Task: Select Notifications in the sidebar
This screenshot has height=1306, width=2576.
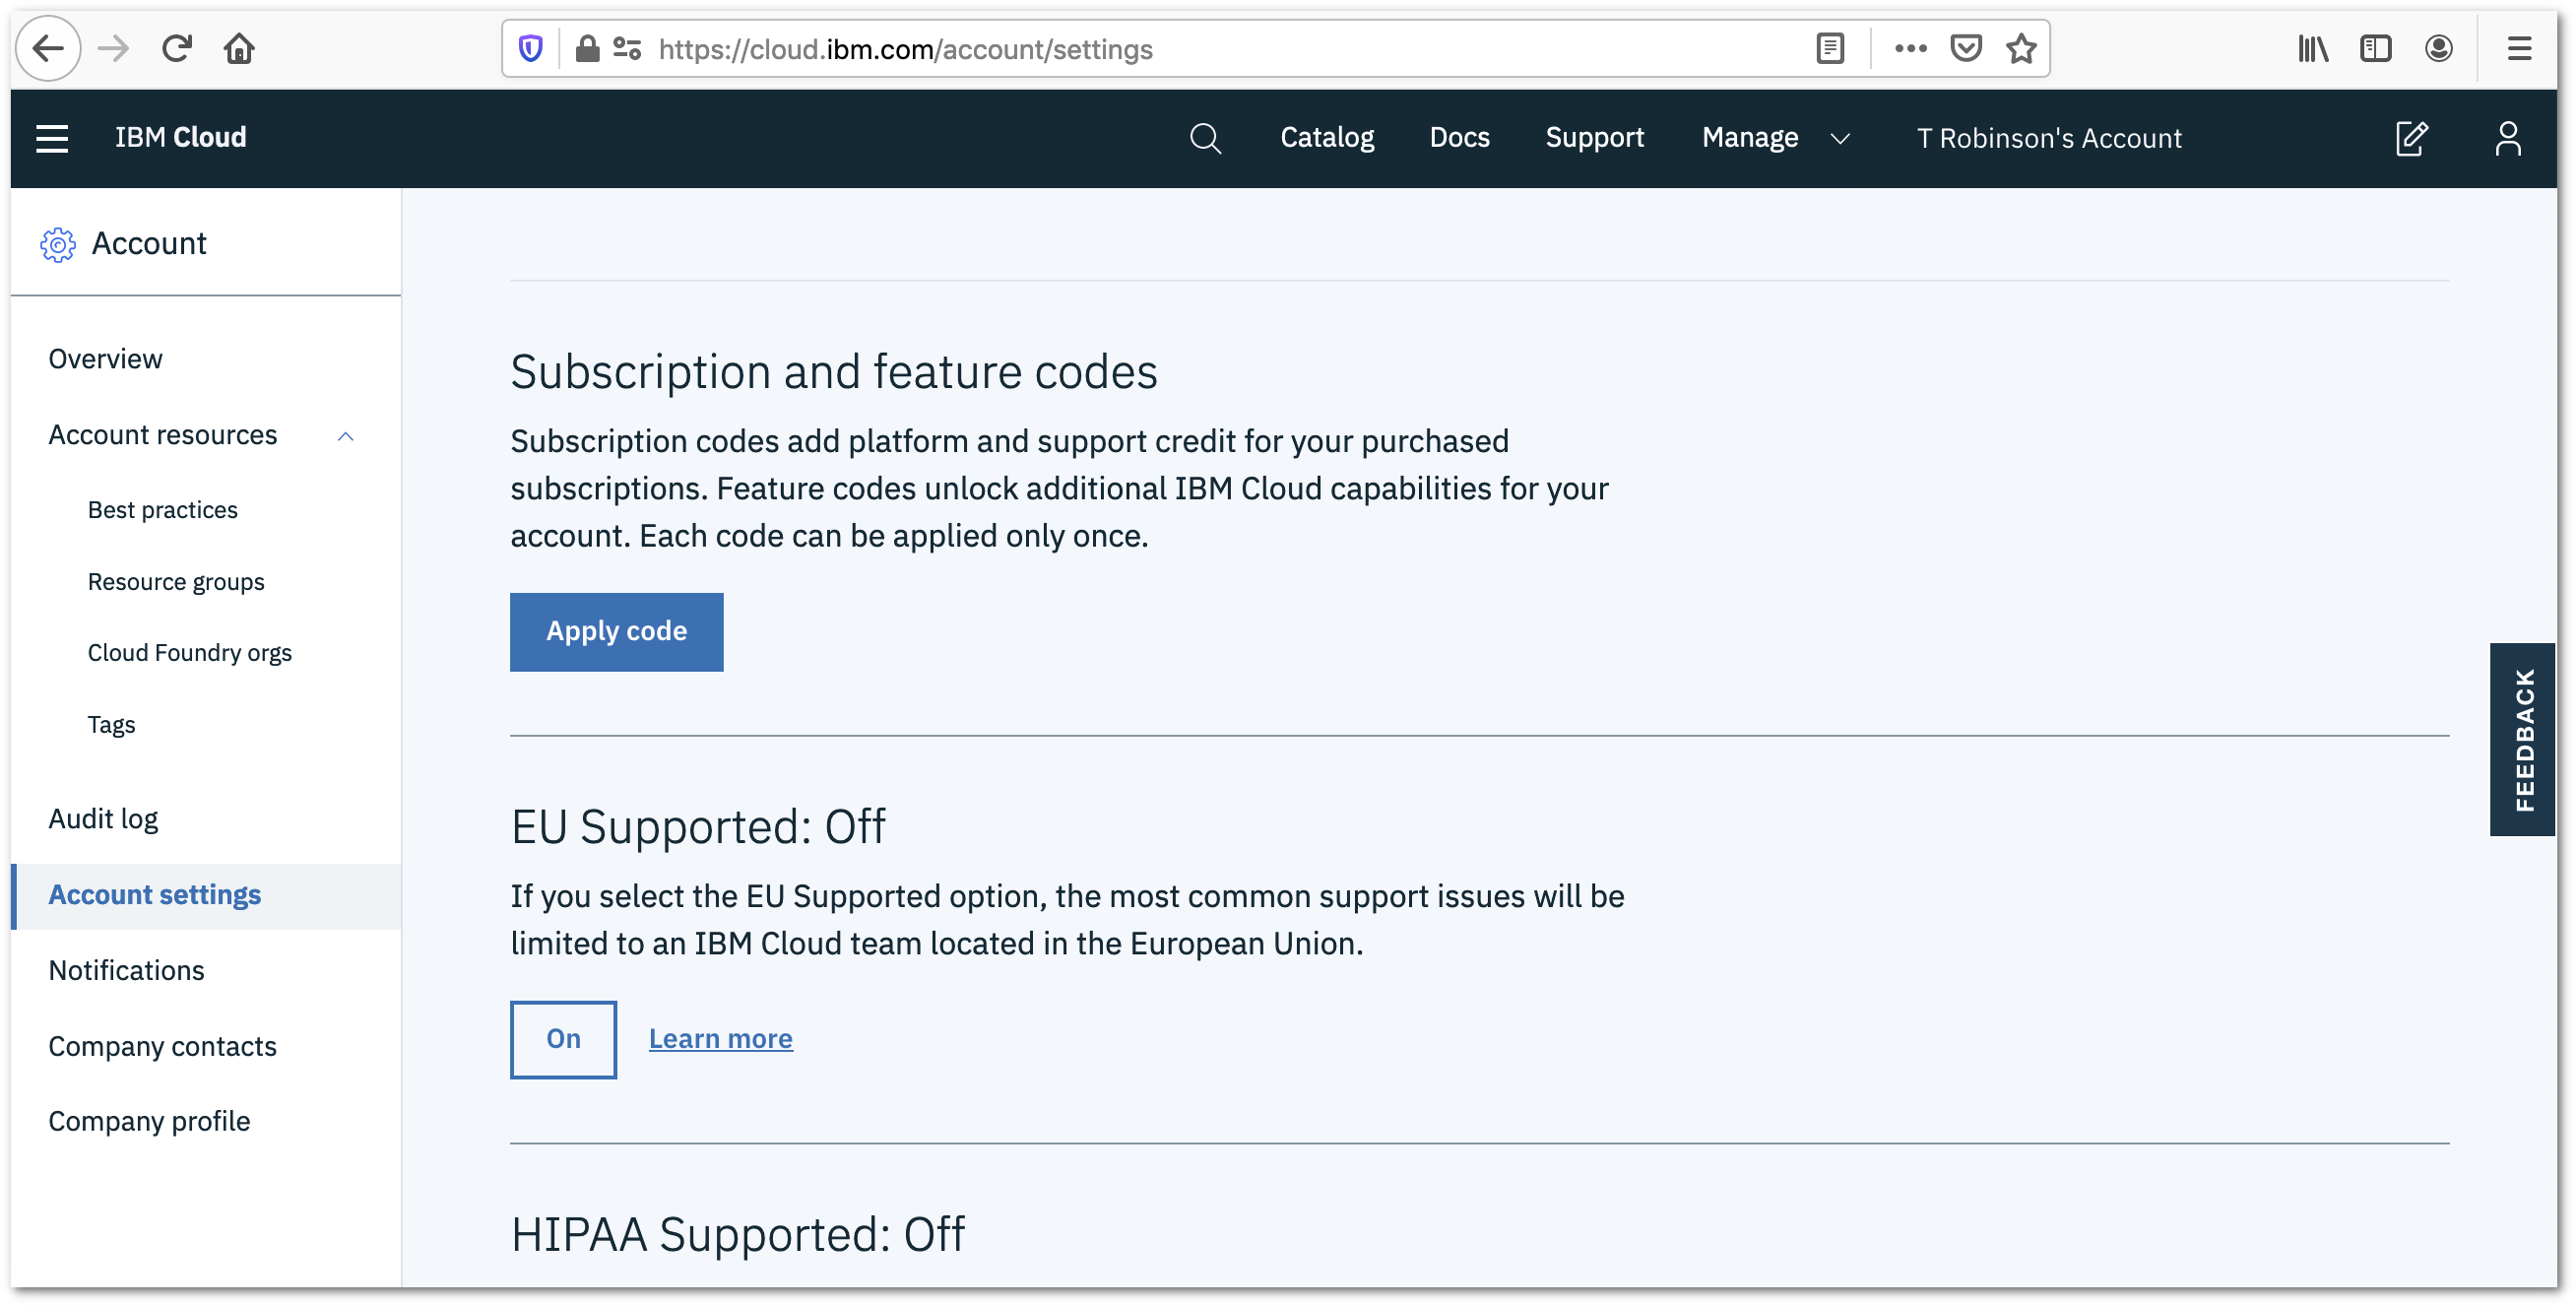Action: click(x=126, y=970)
